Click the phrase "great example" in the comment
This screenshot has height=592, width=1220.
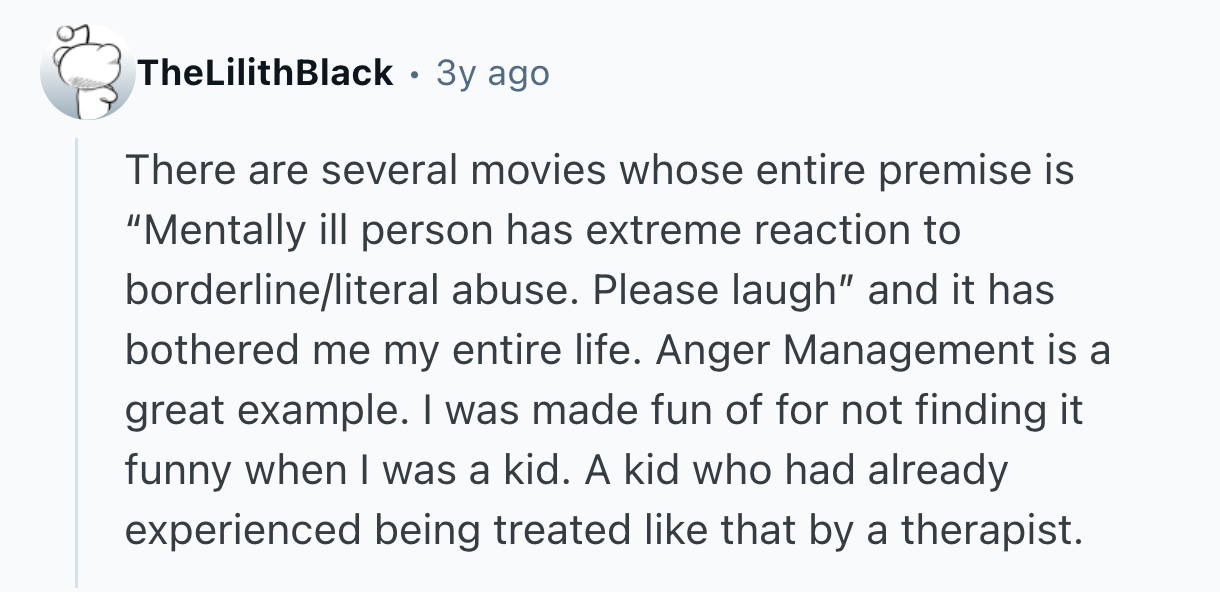pos(248,410)
